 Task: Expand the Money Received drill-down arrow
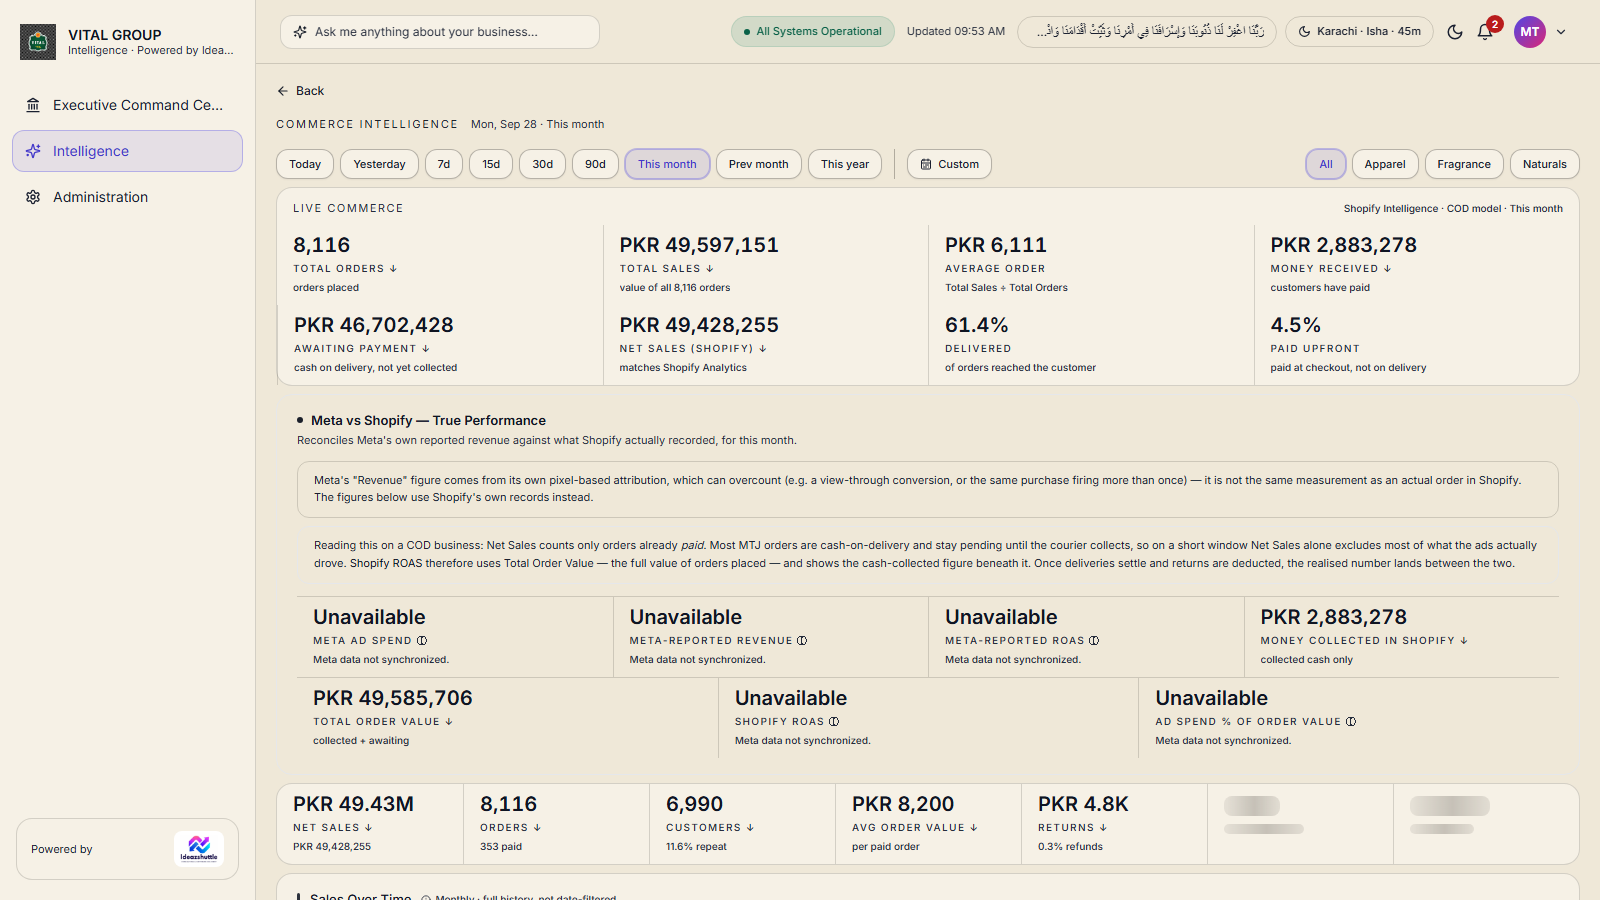[x=1388, y=269]
